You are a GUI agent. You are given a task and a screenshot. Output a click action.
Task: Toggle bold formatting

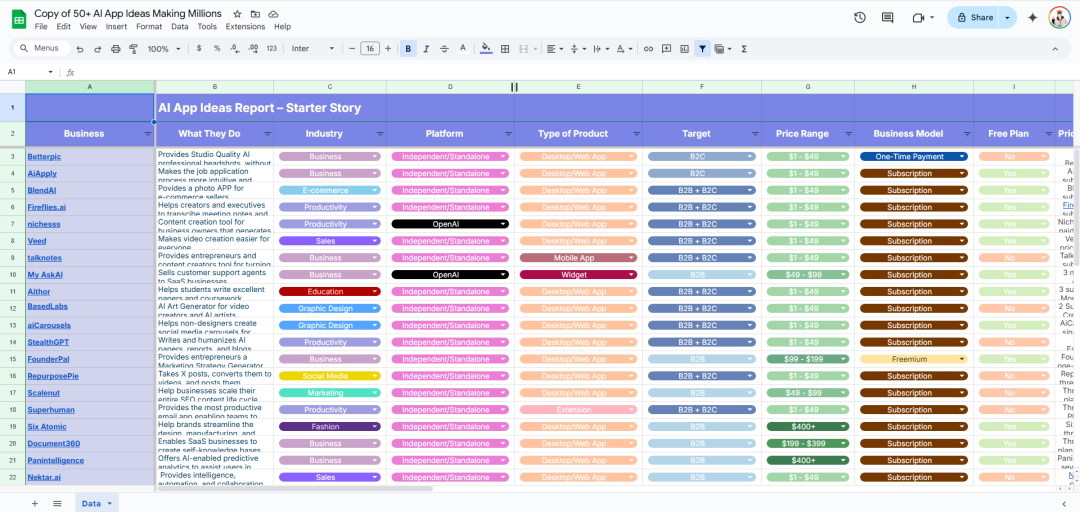point(408,49)
